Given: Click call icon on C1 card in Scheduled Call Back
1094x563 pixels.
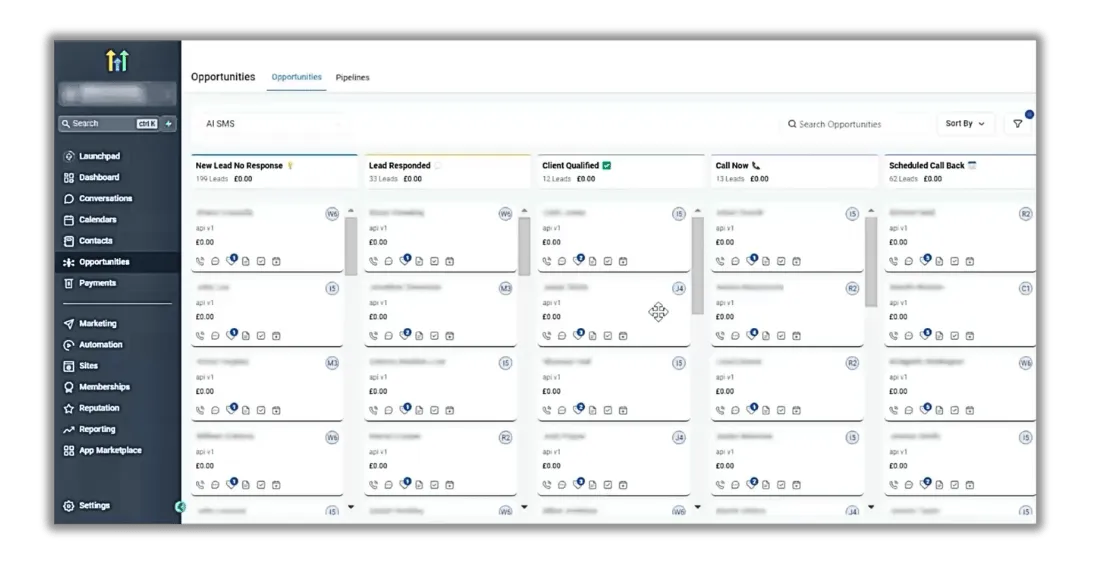Looking at the screenshot, I should [894, 336].
